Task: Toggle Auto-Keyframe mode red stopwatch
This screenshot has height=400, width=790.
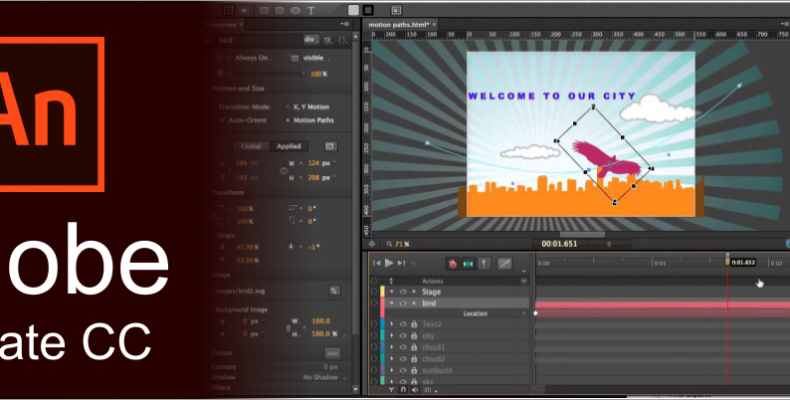Action: pyautogui.click(x=452, y=263)
